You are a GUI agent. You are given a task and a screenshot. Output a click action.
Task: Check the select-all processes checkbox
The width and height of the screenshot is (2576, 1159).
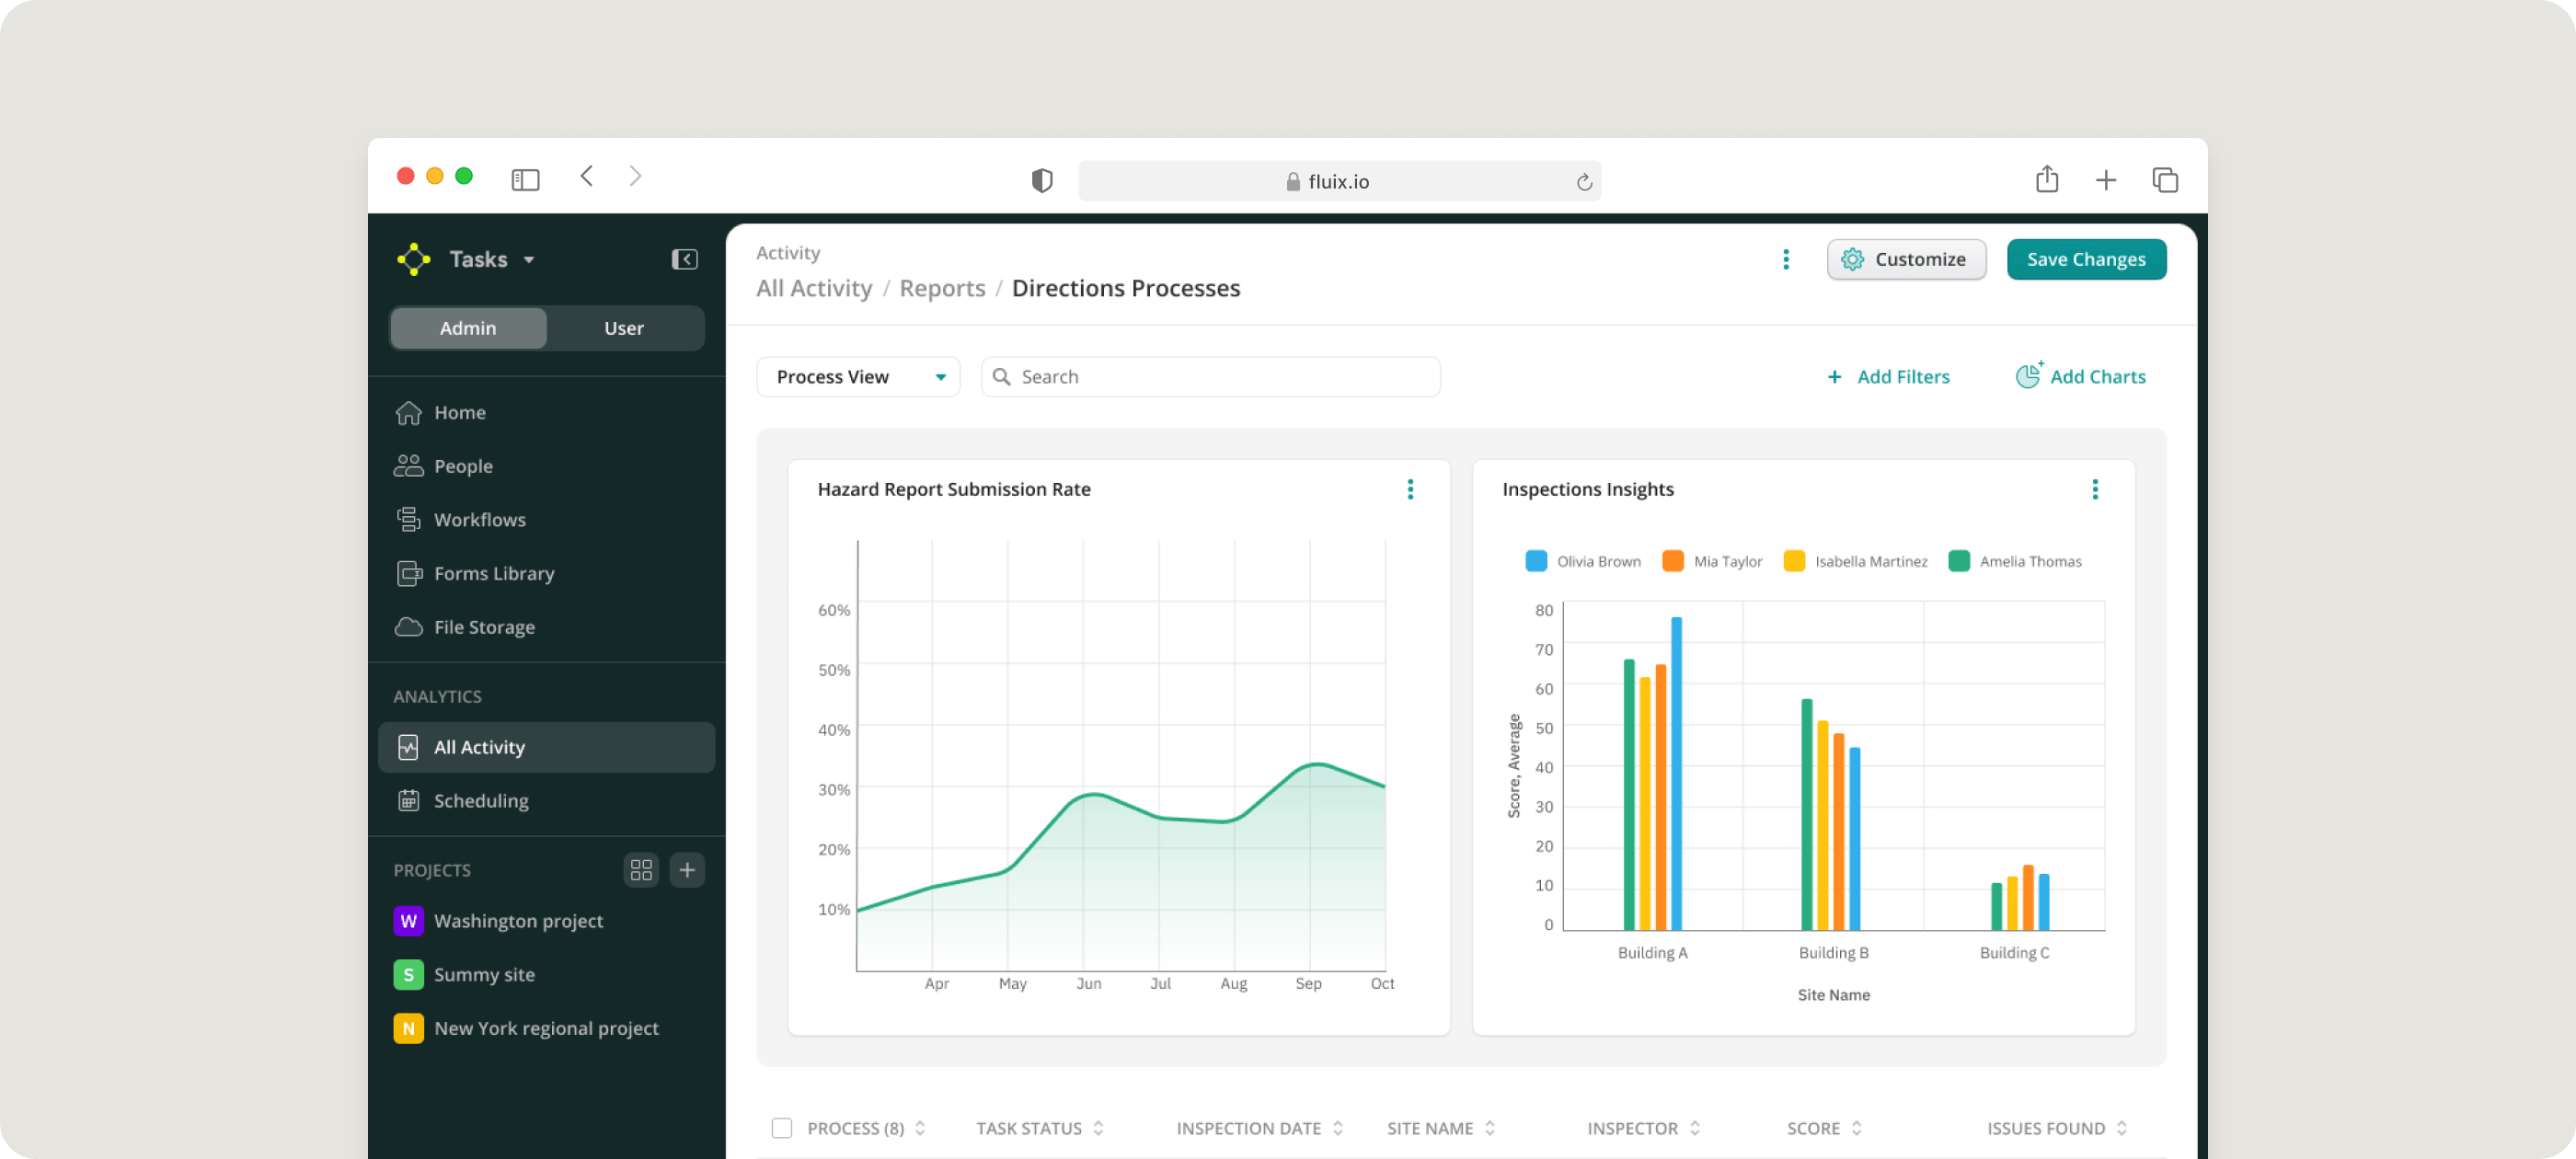[x=782, y=1128]
